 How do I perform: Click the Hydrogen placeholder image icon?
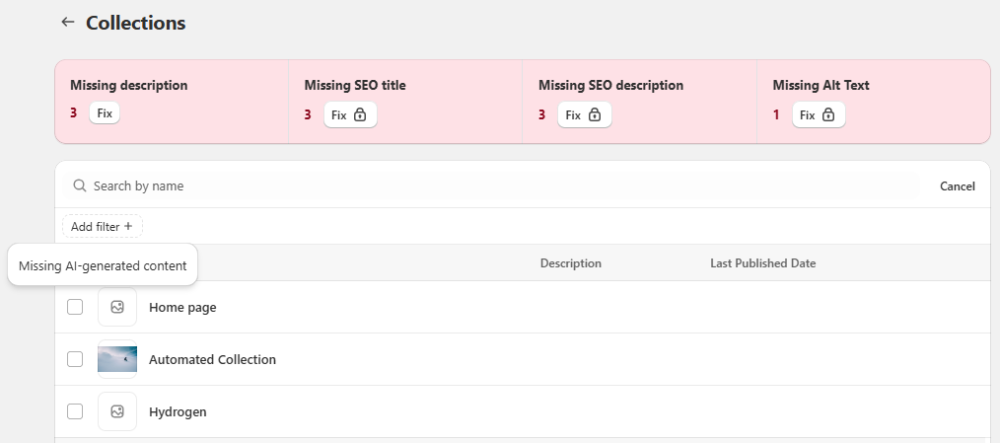(117, 411)
